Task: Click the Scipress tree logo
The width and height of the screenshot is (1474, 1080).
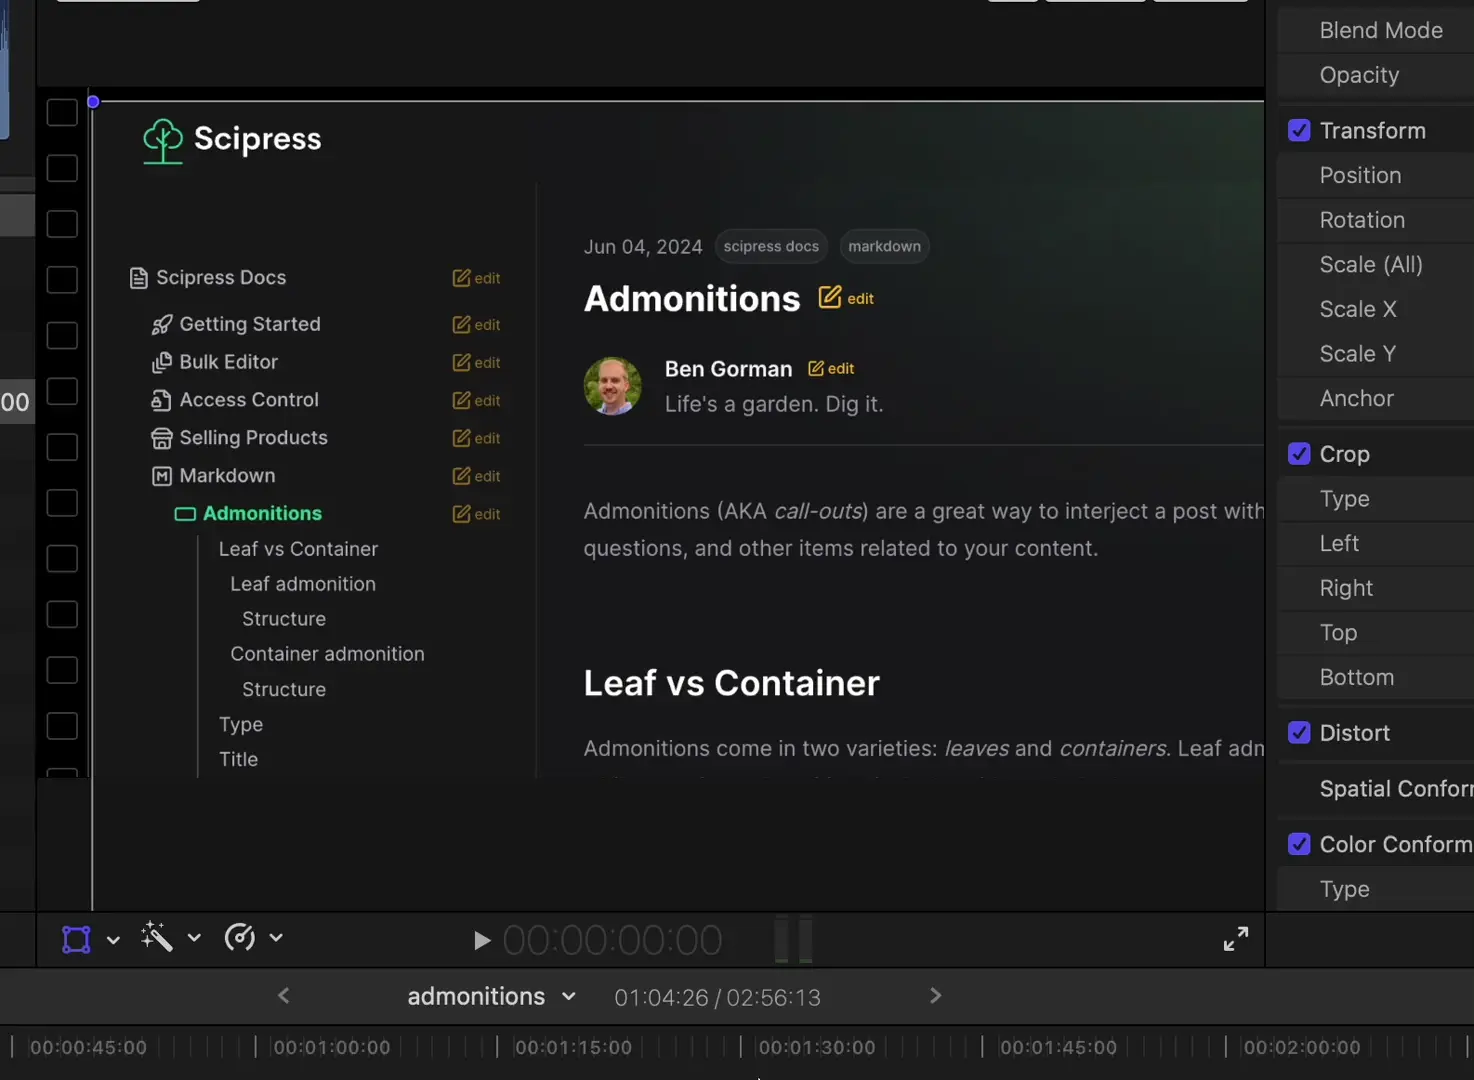Action: point(162,139)
